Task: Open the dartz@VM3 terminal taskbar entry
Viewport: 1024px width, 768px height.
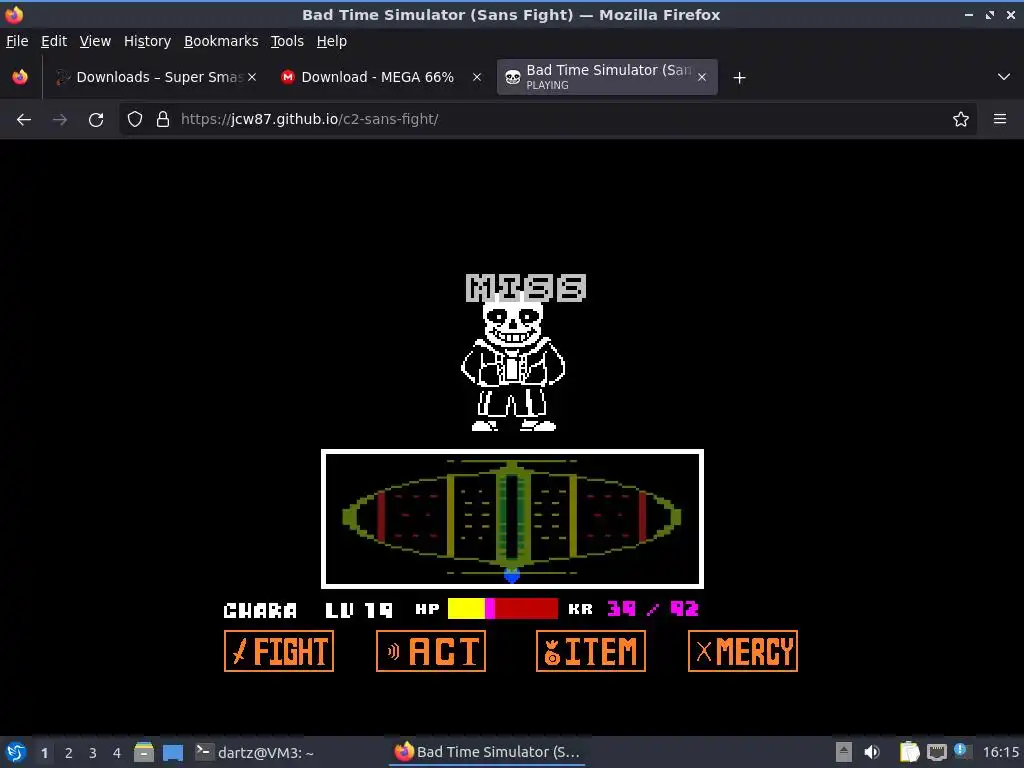Action: pos(255,752)
